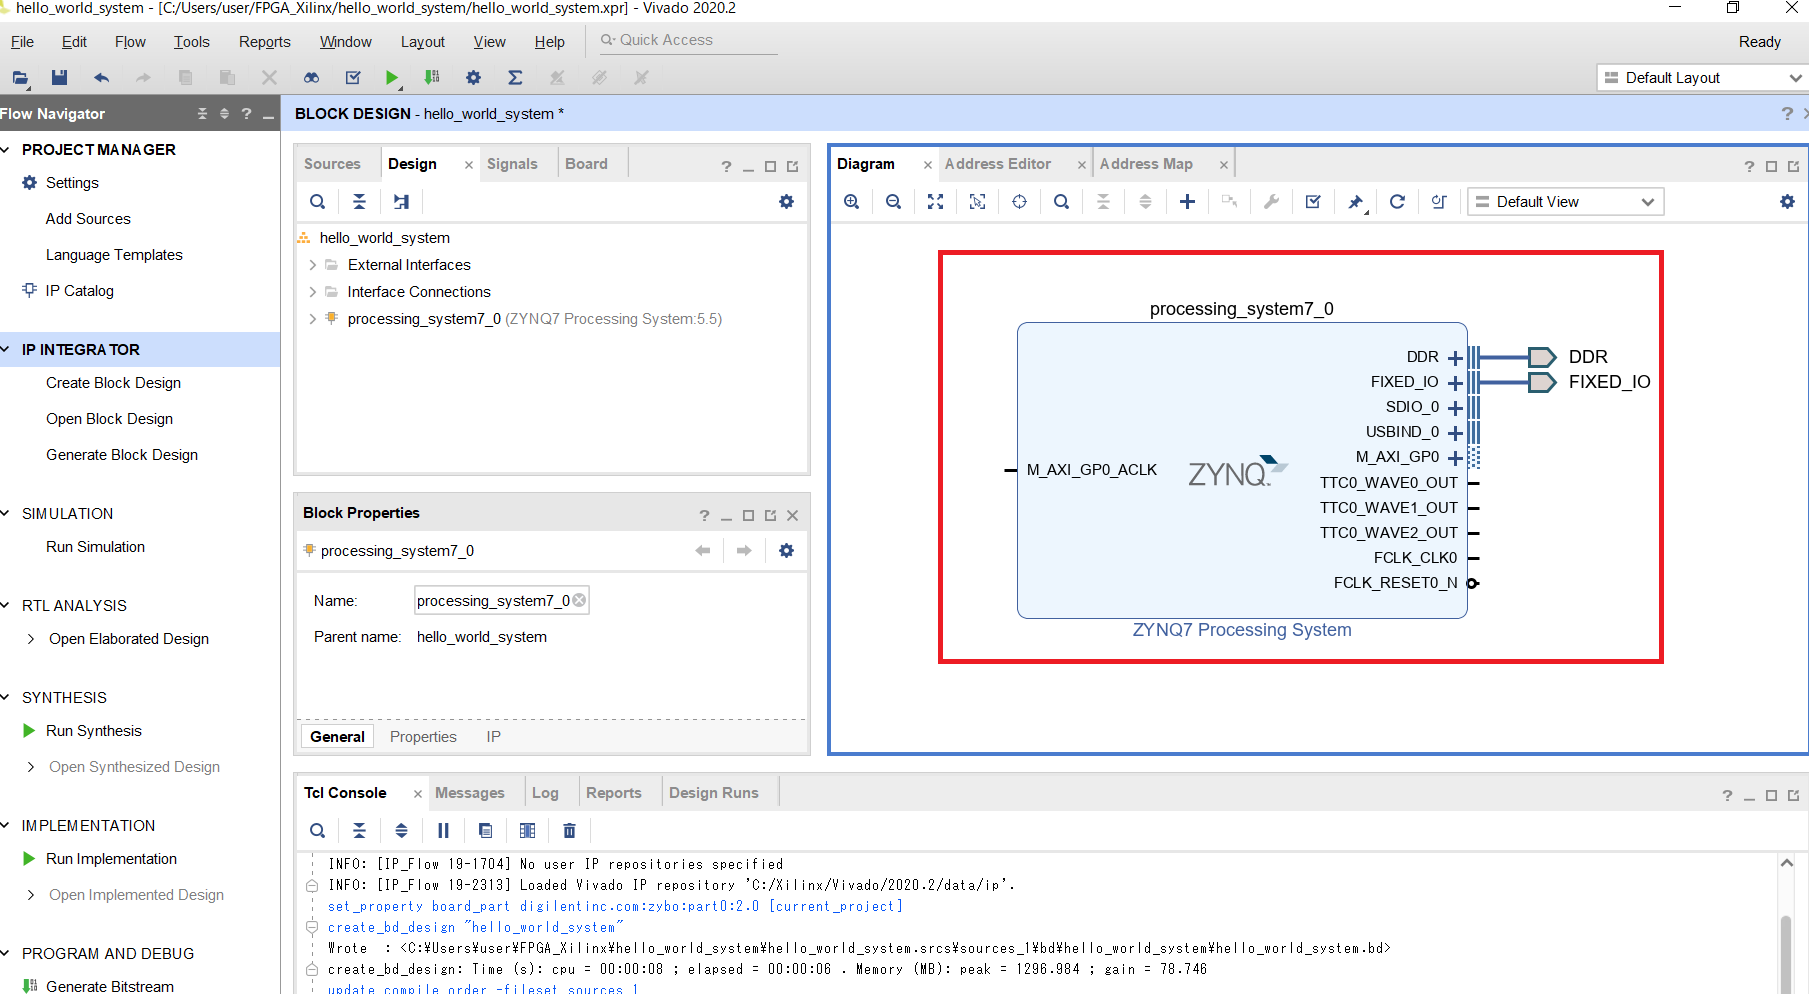This screenshot has width=1809, height=994.
Task: Add IP with the plus icon in Diagram
Action: click(x=1187, y=202)
